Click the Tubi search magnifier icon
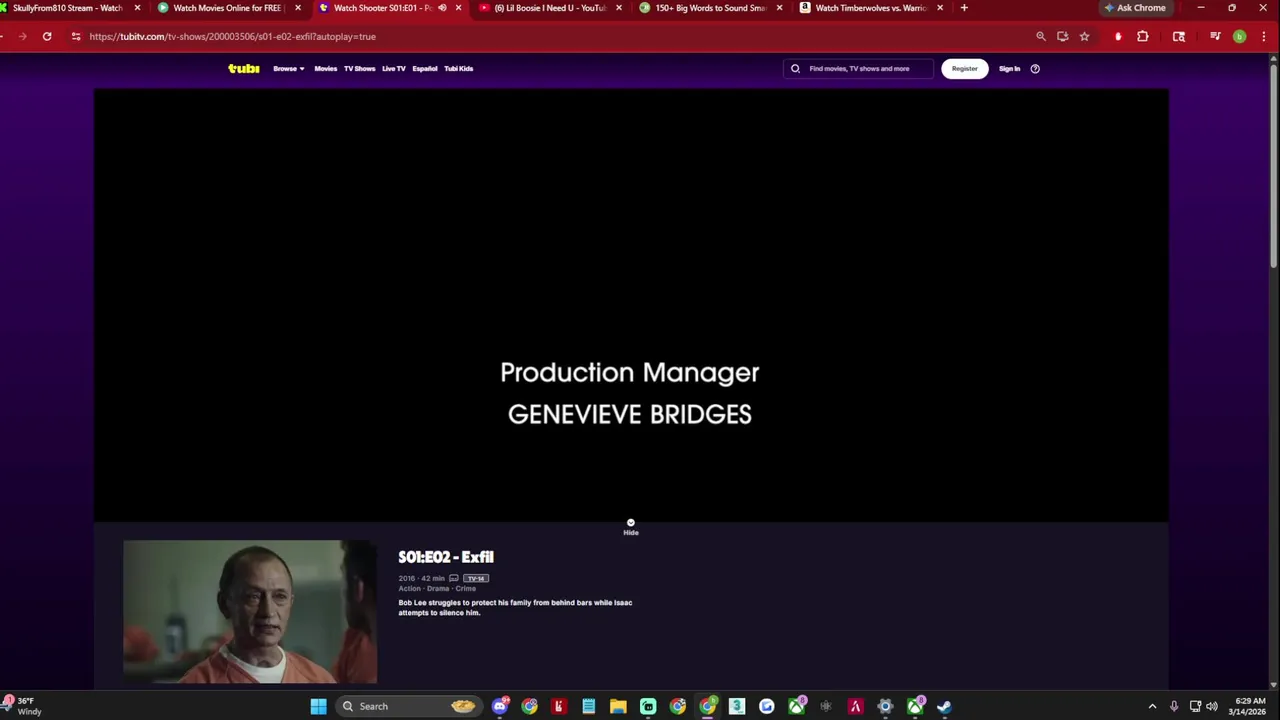This screenshot has width=1280, height=720. 795,68
